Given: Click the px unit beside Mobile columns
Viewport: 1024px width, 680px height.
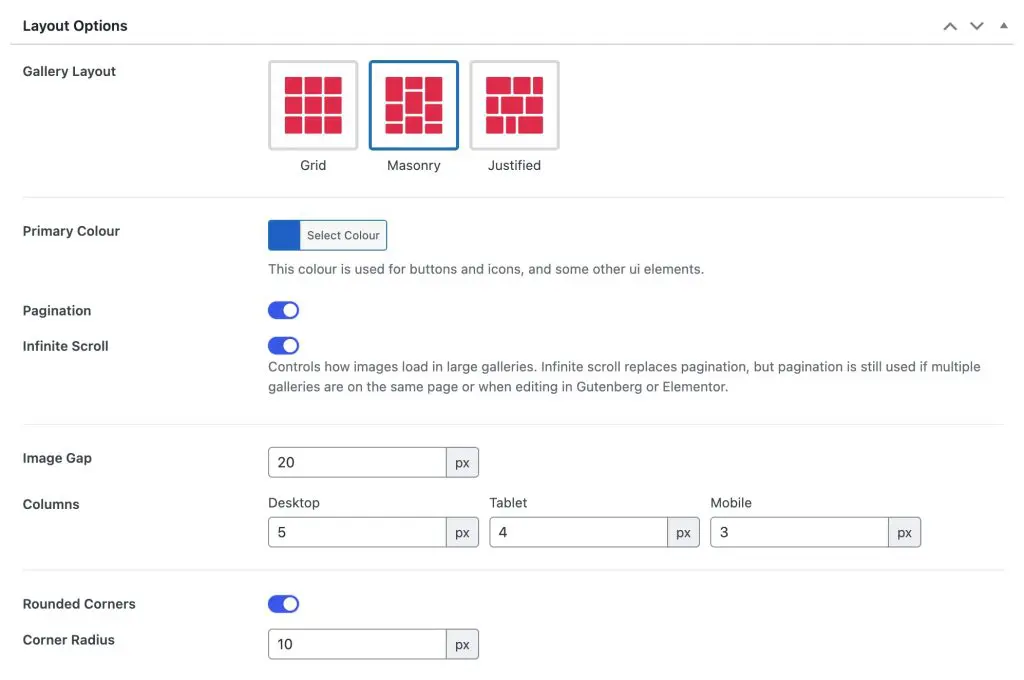Looking at the screenshot, I should pyautogui.click(x=904, y=533).
